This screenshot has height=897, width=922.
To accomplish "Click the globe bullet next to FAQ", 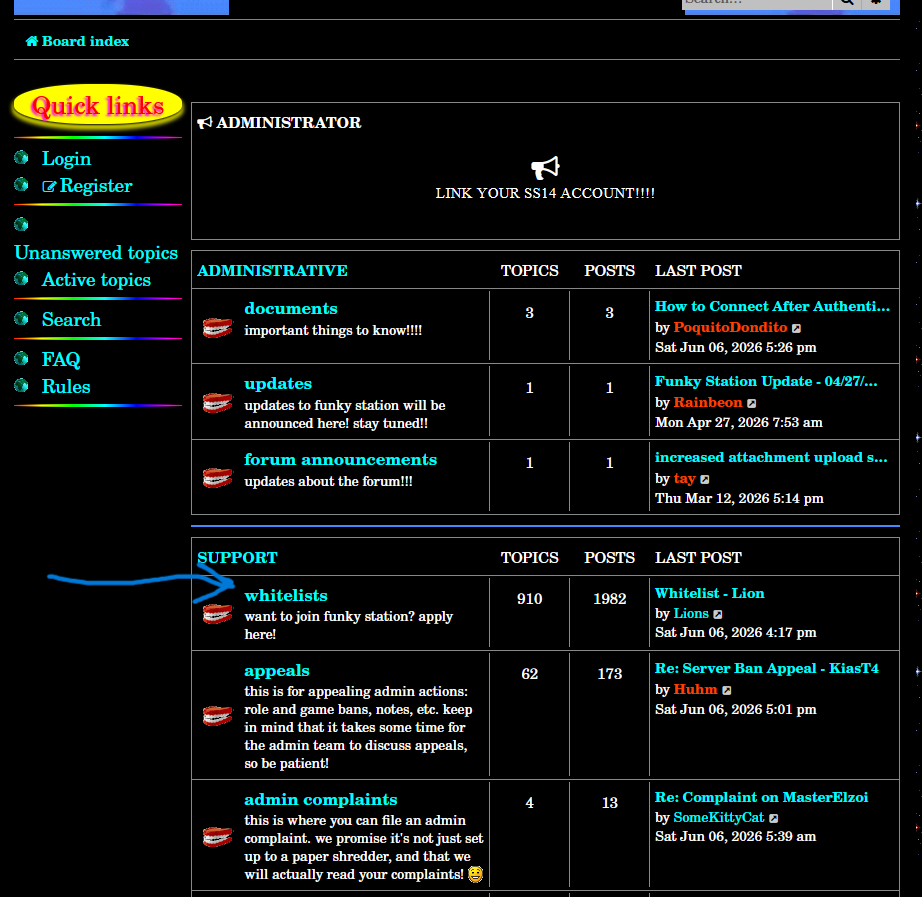I will pos(21,358).
